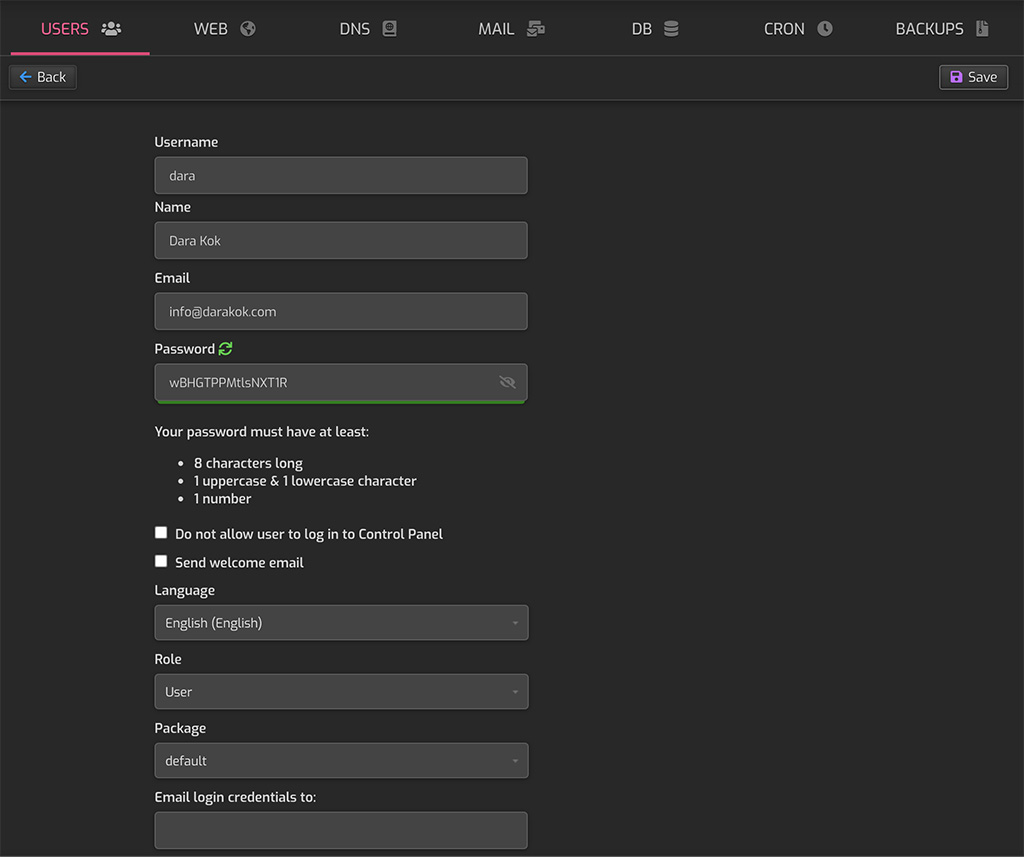Click the Language field label

(185, 590)
